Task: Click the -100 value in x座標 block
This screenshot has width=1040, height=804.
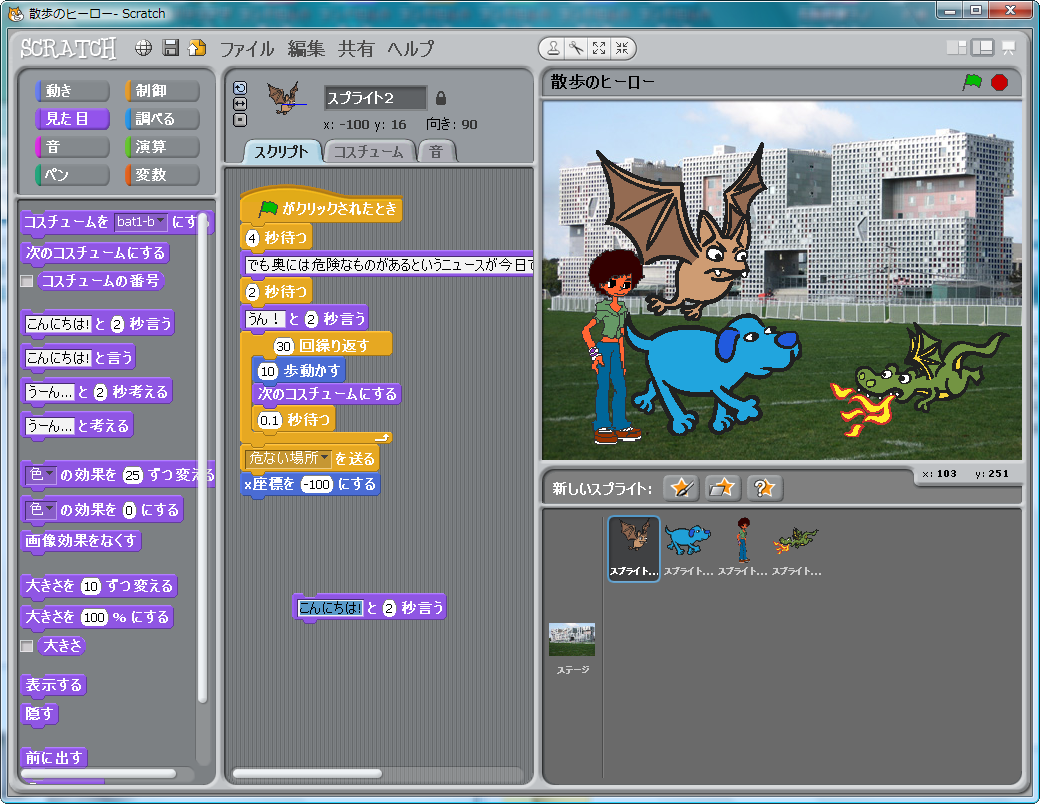Action: coord(317,484)
